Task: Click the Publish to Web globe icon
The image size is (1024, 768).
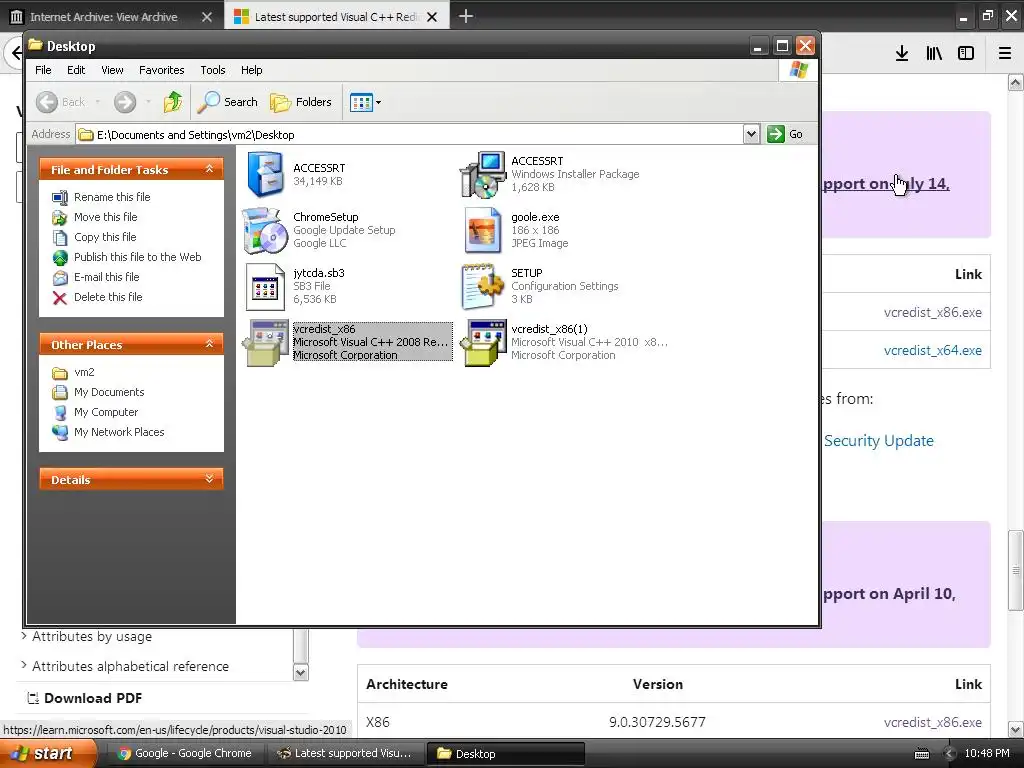Action: 60,257
